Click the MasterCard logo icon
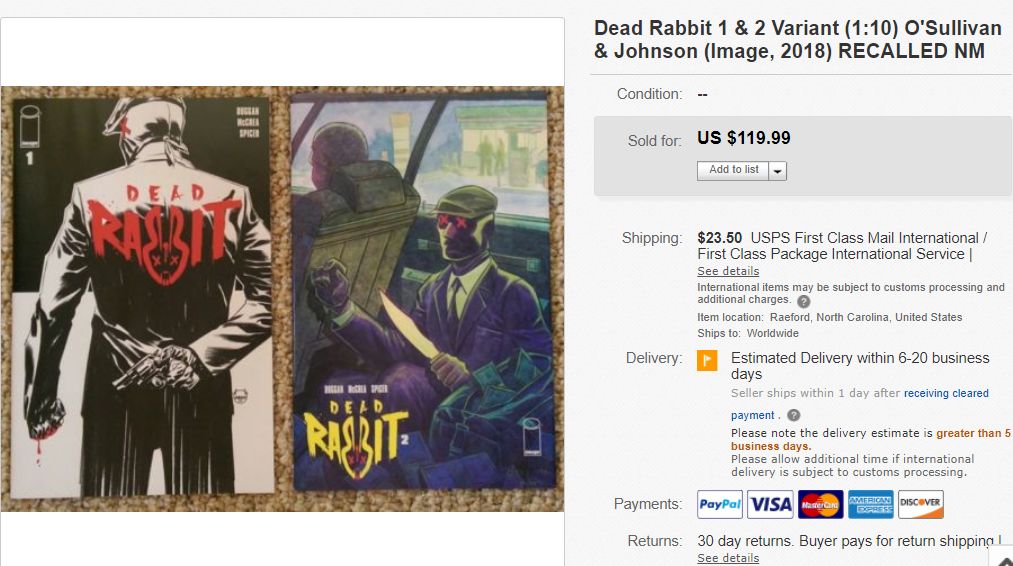Image resolution: width=1013 pixels, height=566 pixels. 820,504
